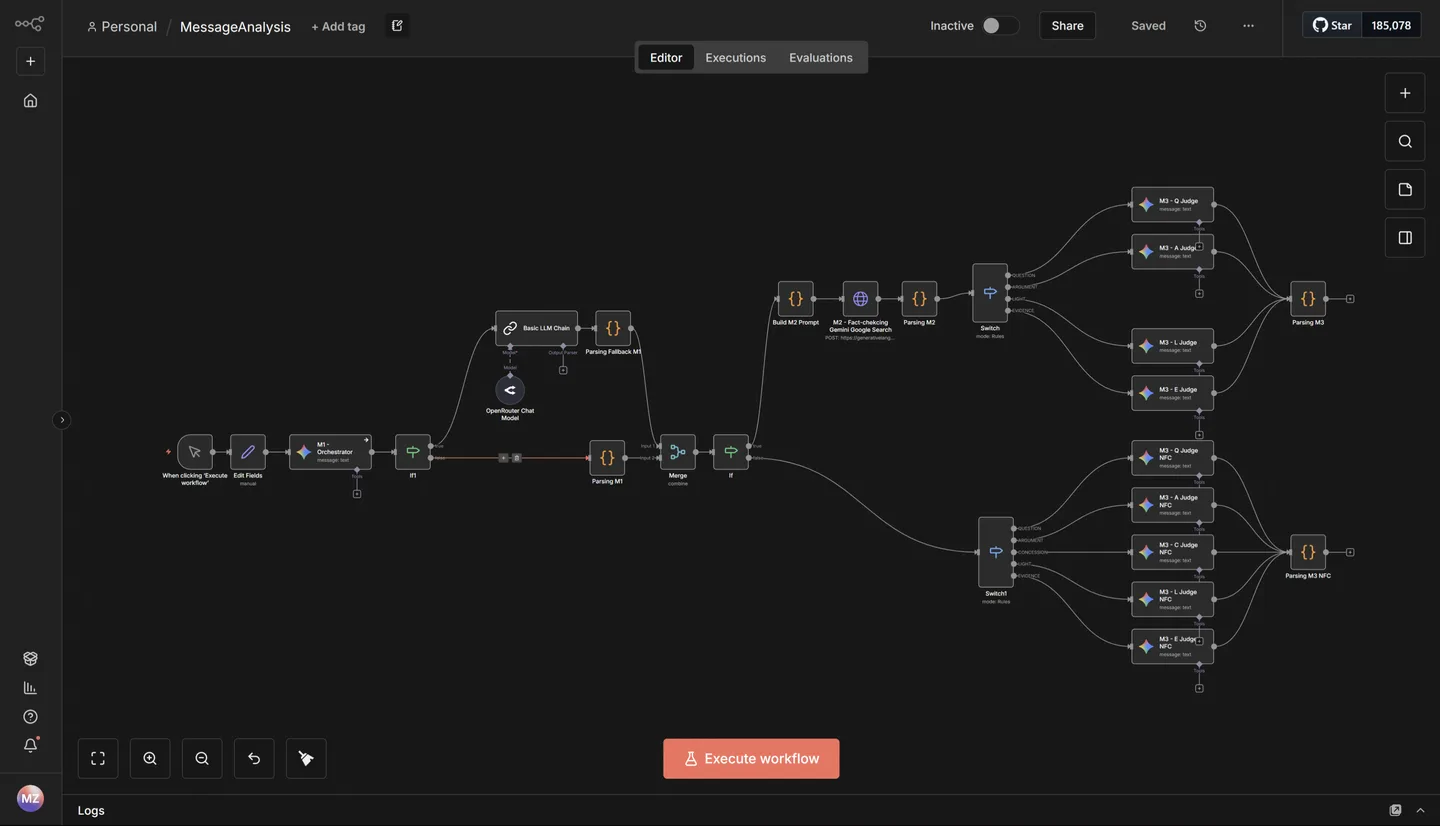Image resolution: width=1440 pixels, height=826 pixels.
Task: Select the Parsing M3 NFC node
Action: [x=1308, y=552]
